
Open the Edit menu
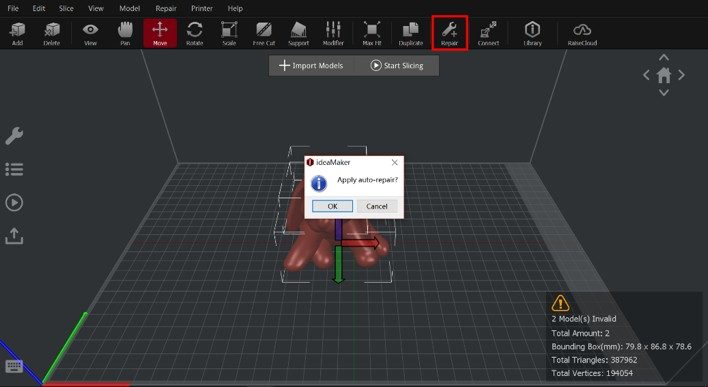tap(39, 8)
